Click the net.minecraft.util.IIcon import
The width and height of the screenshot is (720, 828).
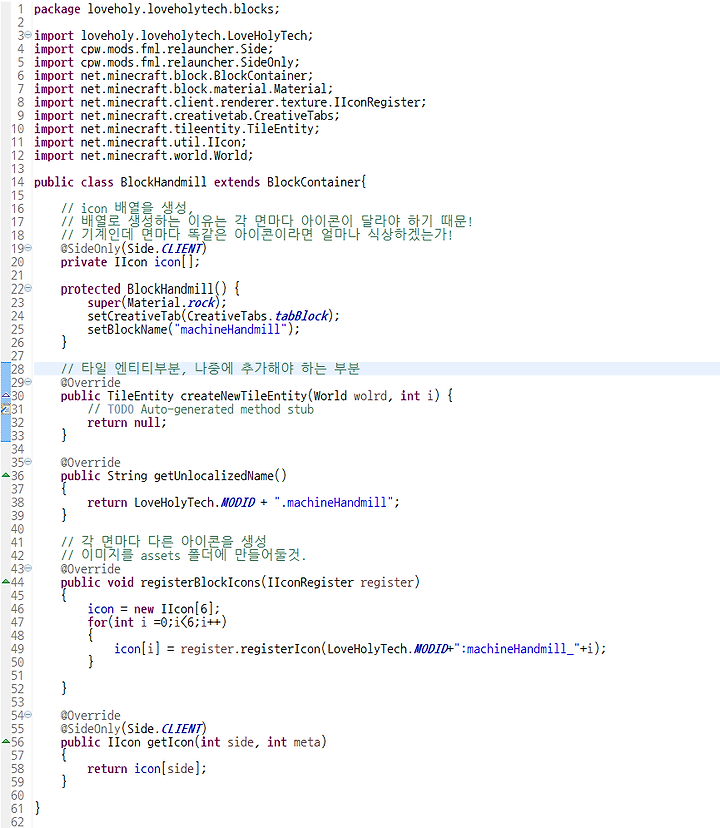pos(141,142)
